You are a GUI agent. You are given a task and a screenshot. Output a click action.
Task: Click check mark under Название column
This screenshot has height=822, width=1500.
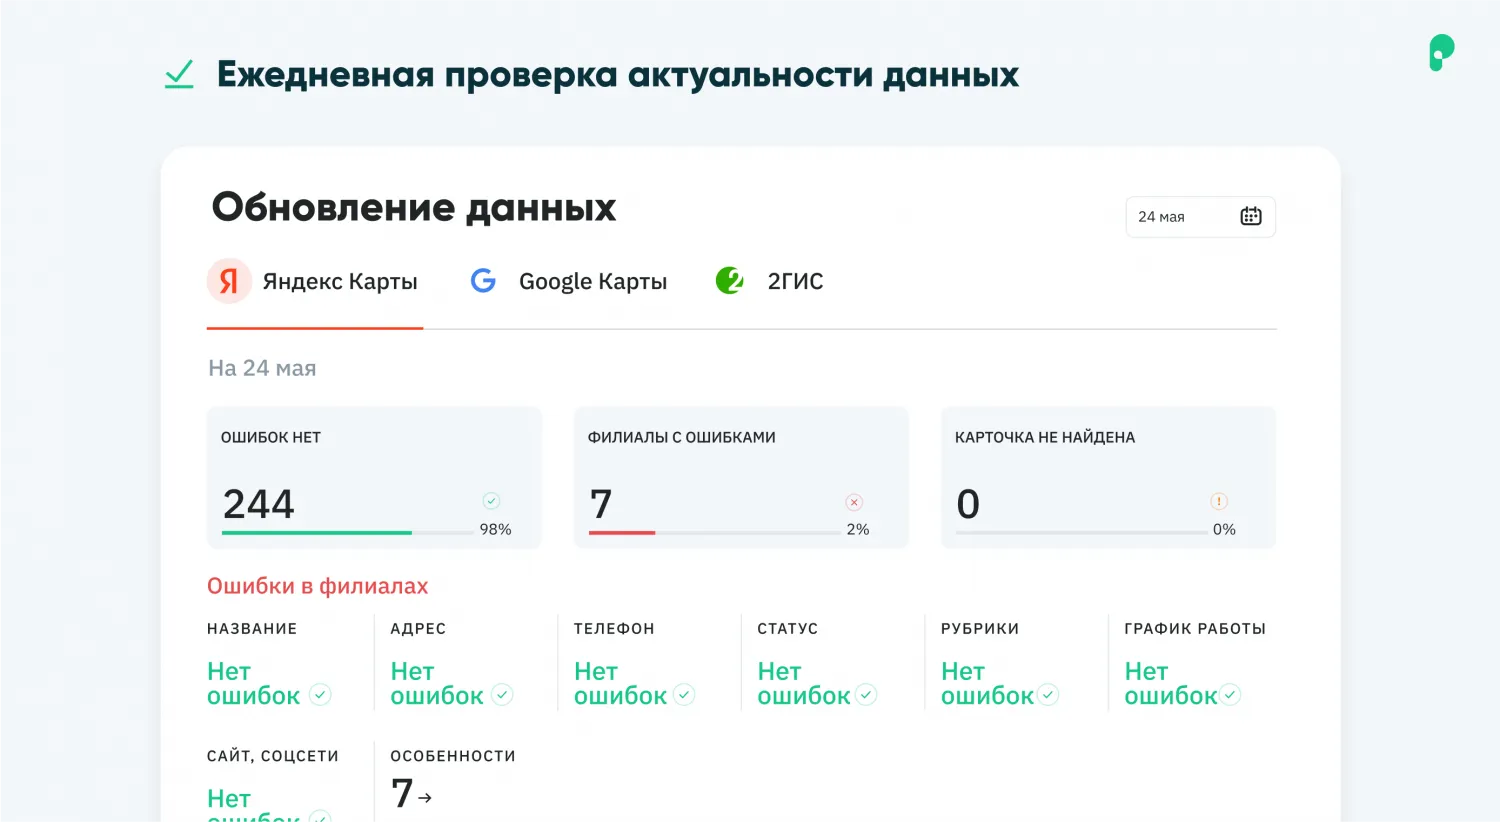tap(320, 694)
